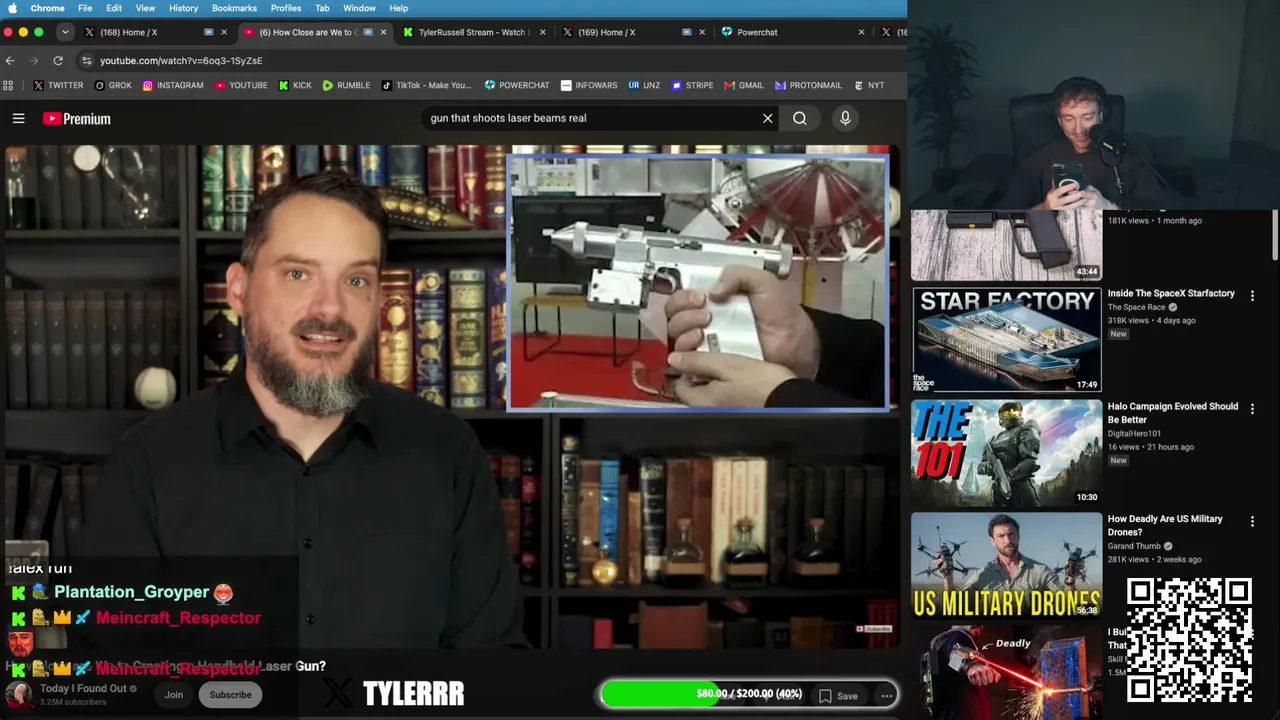Close the How Close are We YouTube tab
Viewport: 1280px width, 720px height.
coord(383,32)
